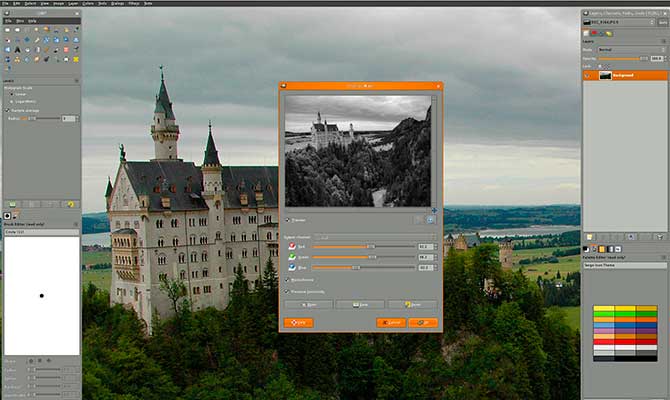Select Logarithmic histogram scale radio
The height and width of the screenshot is (400, 670).
[12, 101]
